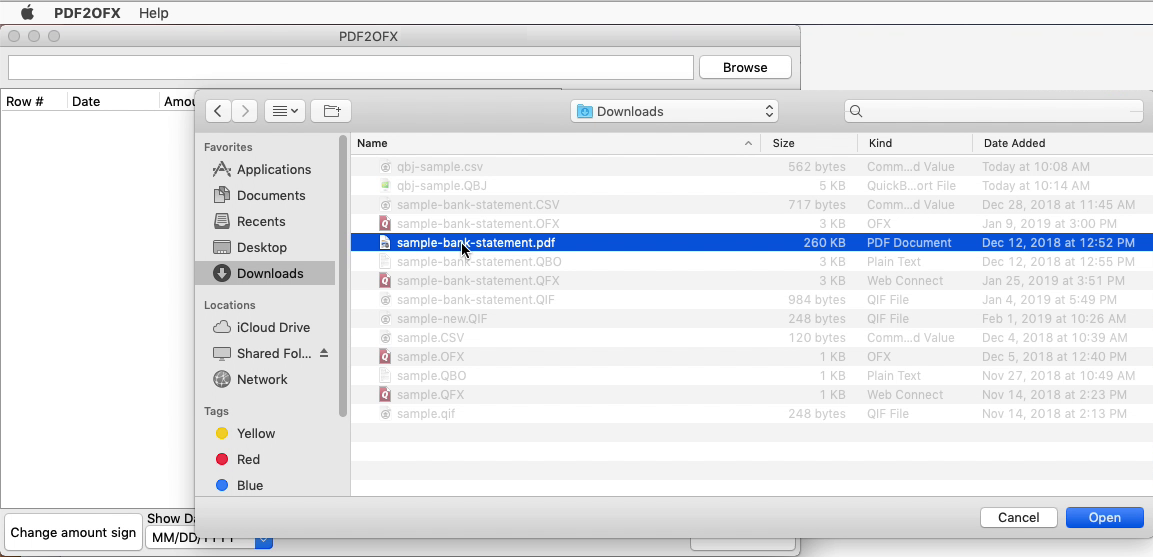1153x557 pixels.
Task: Go back with the left chevron button
Action: pyautogui.click(x=218, y=111)
